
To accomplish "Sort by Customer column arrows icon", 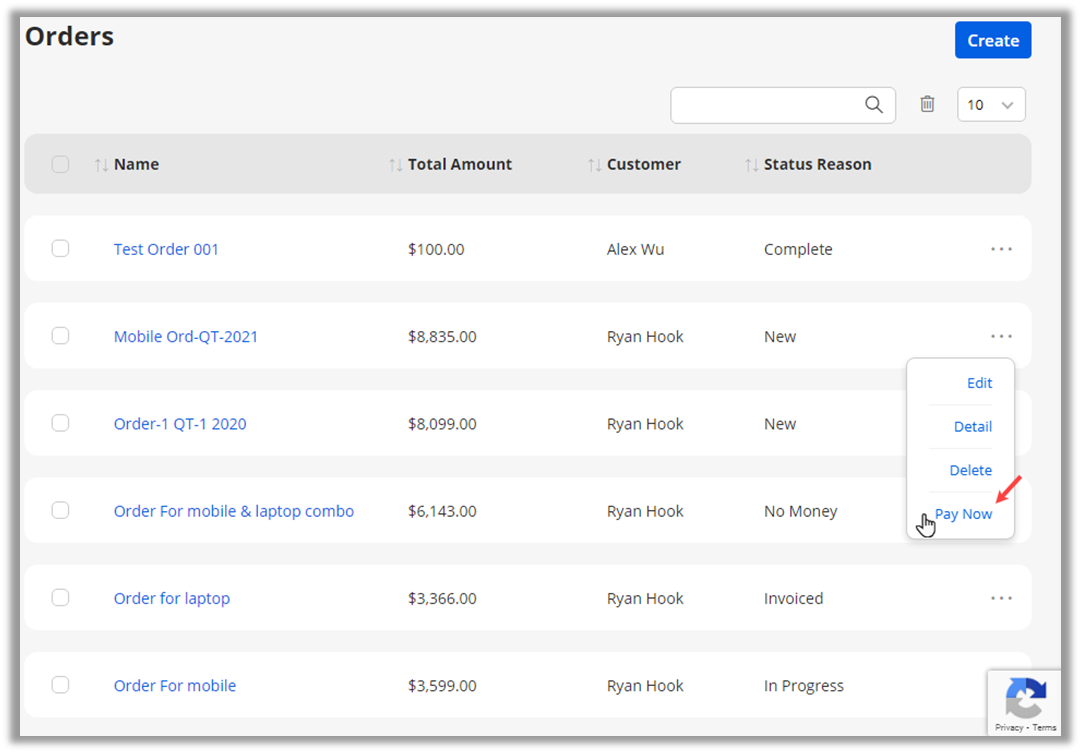I will [594, 165].
